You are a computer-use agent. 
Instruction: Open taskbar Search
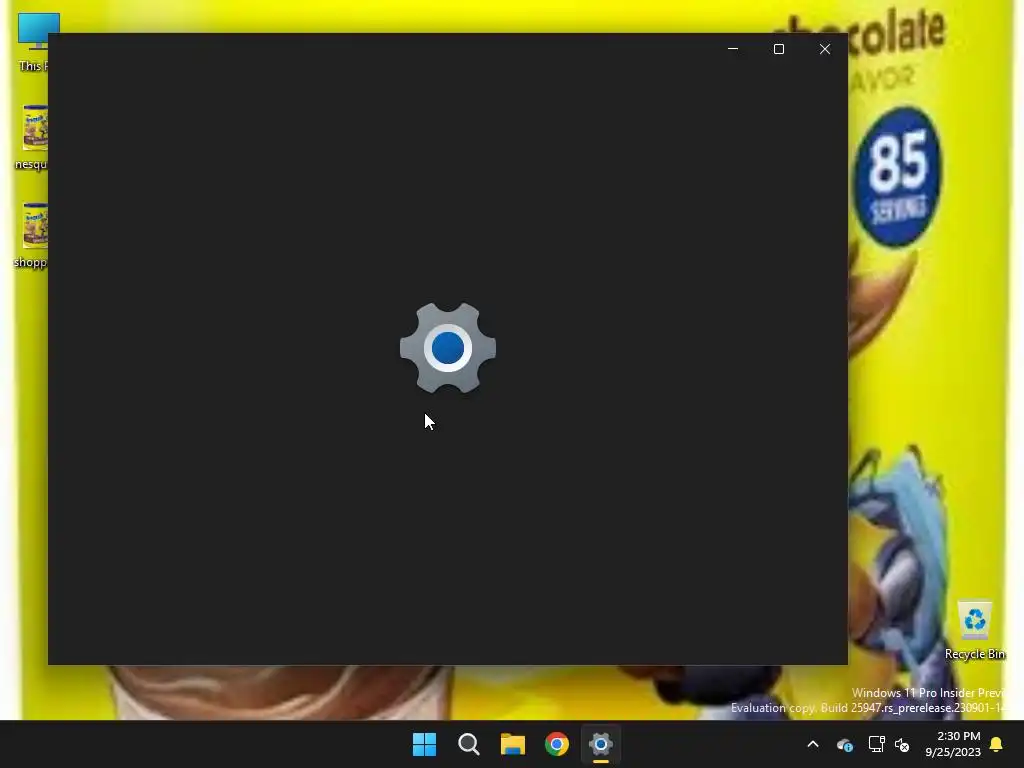469,744
